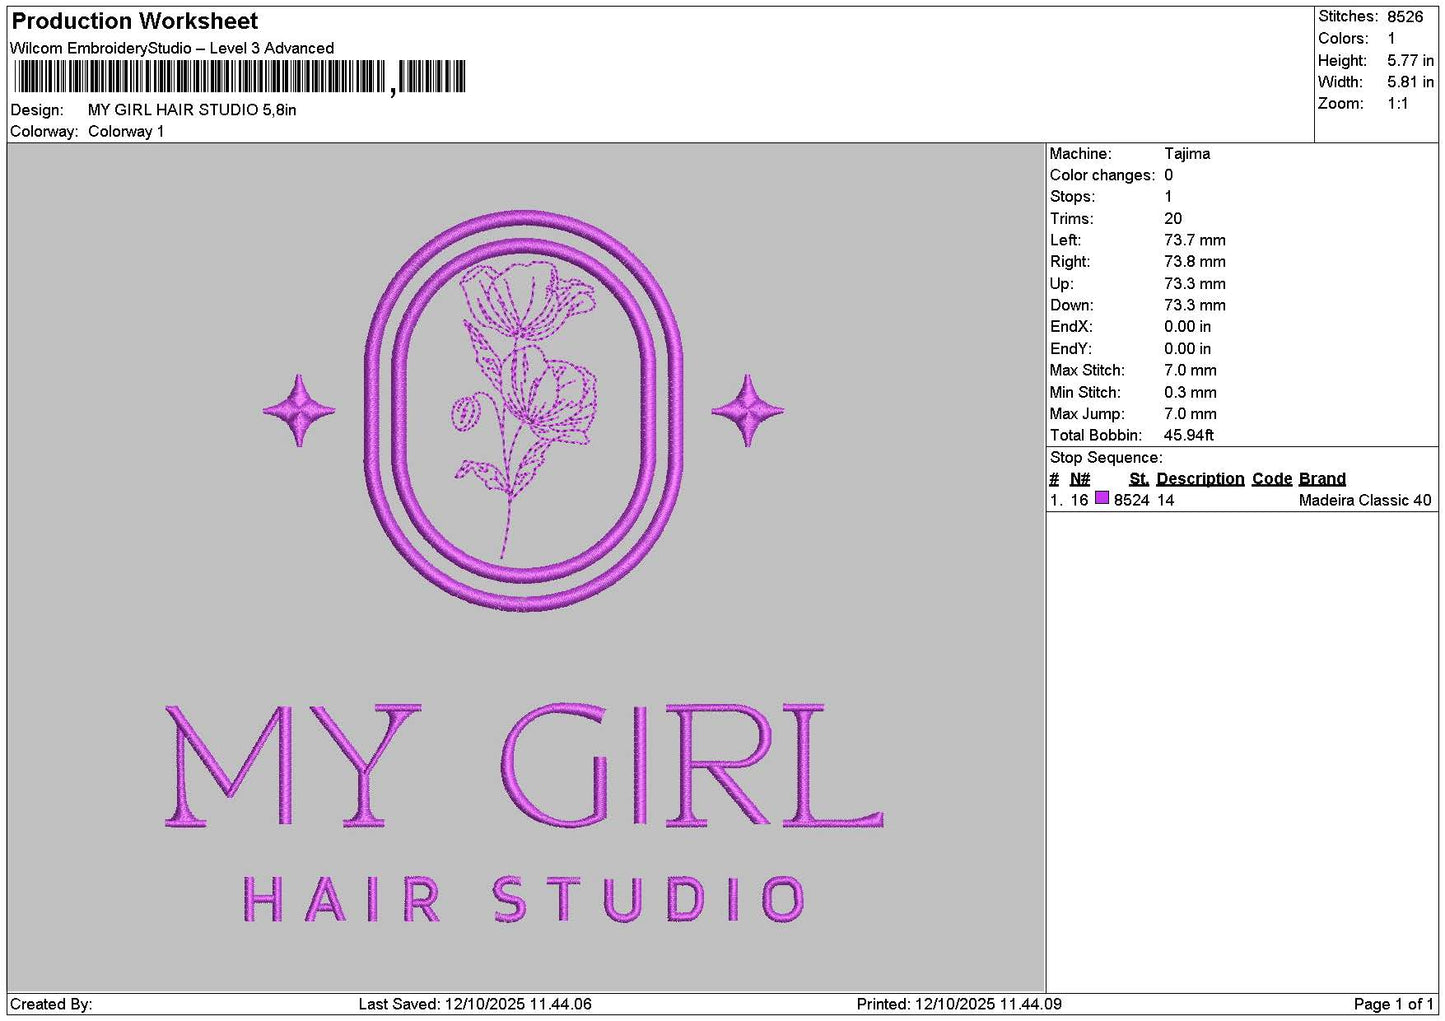Click the 'Production Worksheet' title
This screenshot has width=1445, height=1021.
point(135,21)
